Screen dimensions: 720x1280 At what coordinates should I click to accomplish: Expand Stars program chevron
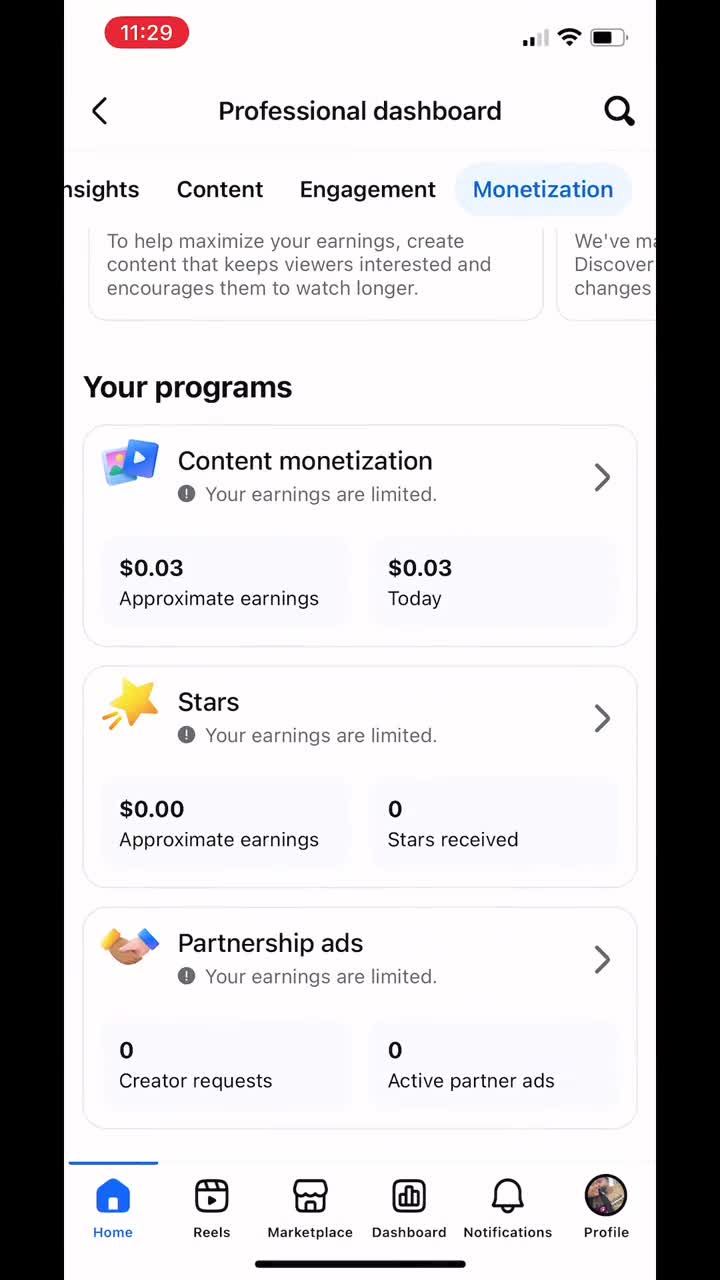(602, 718)
